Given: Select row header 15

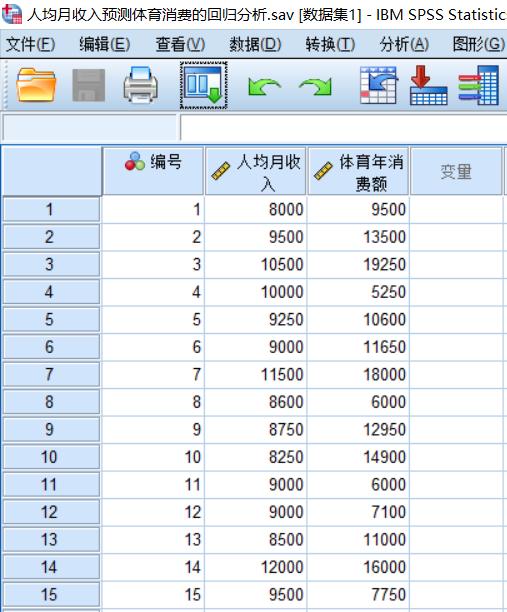Looking at the screenshot, I should [51, 594].
